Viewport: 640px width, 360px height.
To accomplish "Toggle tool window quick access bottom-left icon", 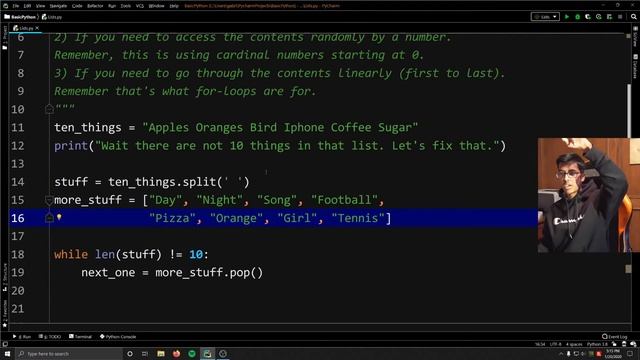I will pyautogui.click(x=5, y=344).
